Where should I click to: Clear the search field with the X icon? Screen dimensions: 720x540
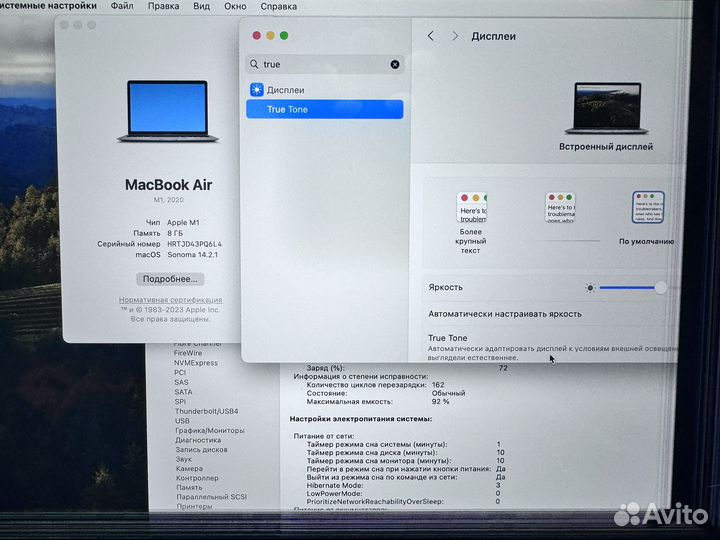pos(394,64)
